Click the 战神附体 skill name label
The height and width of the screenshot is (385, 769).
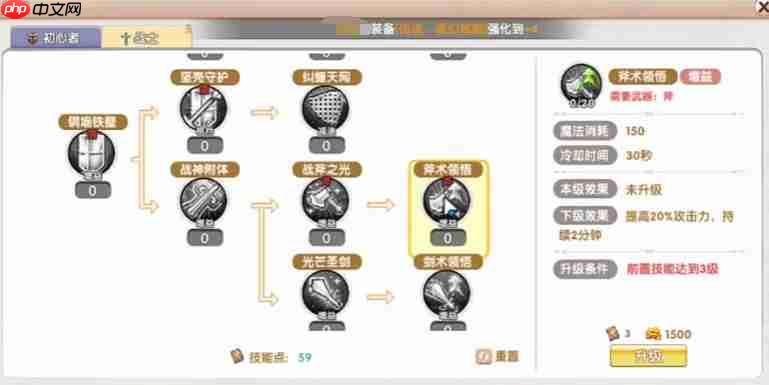point(205,170)
